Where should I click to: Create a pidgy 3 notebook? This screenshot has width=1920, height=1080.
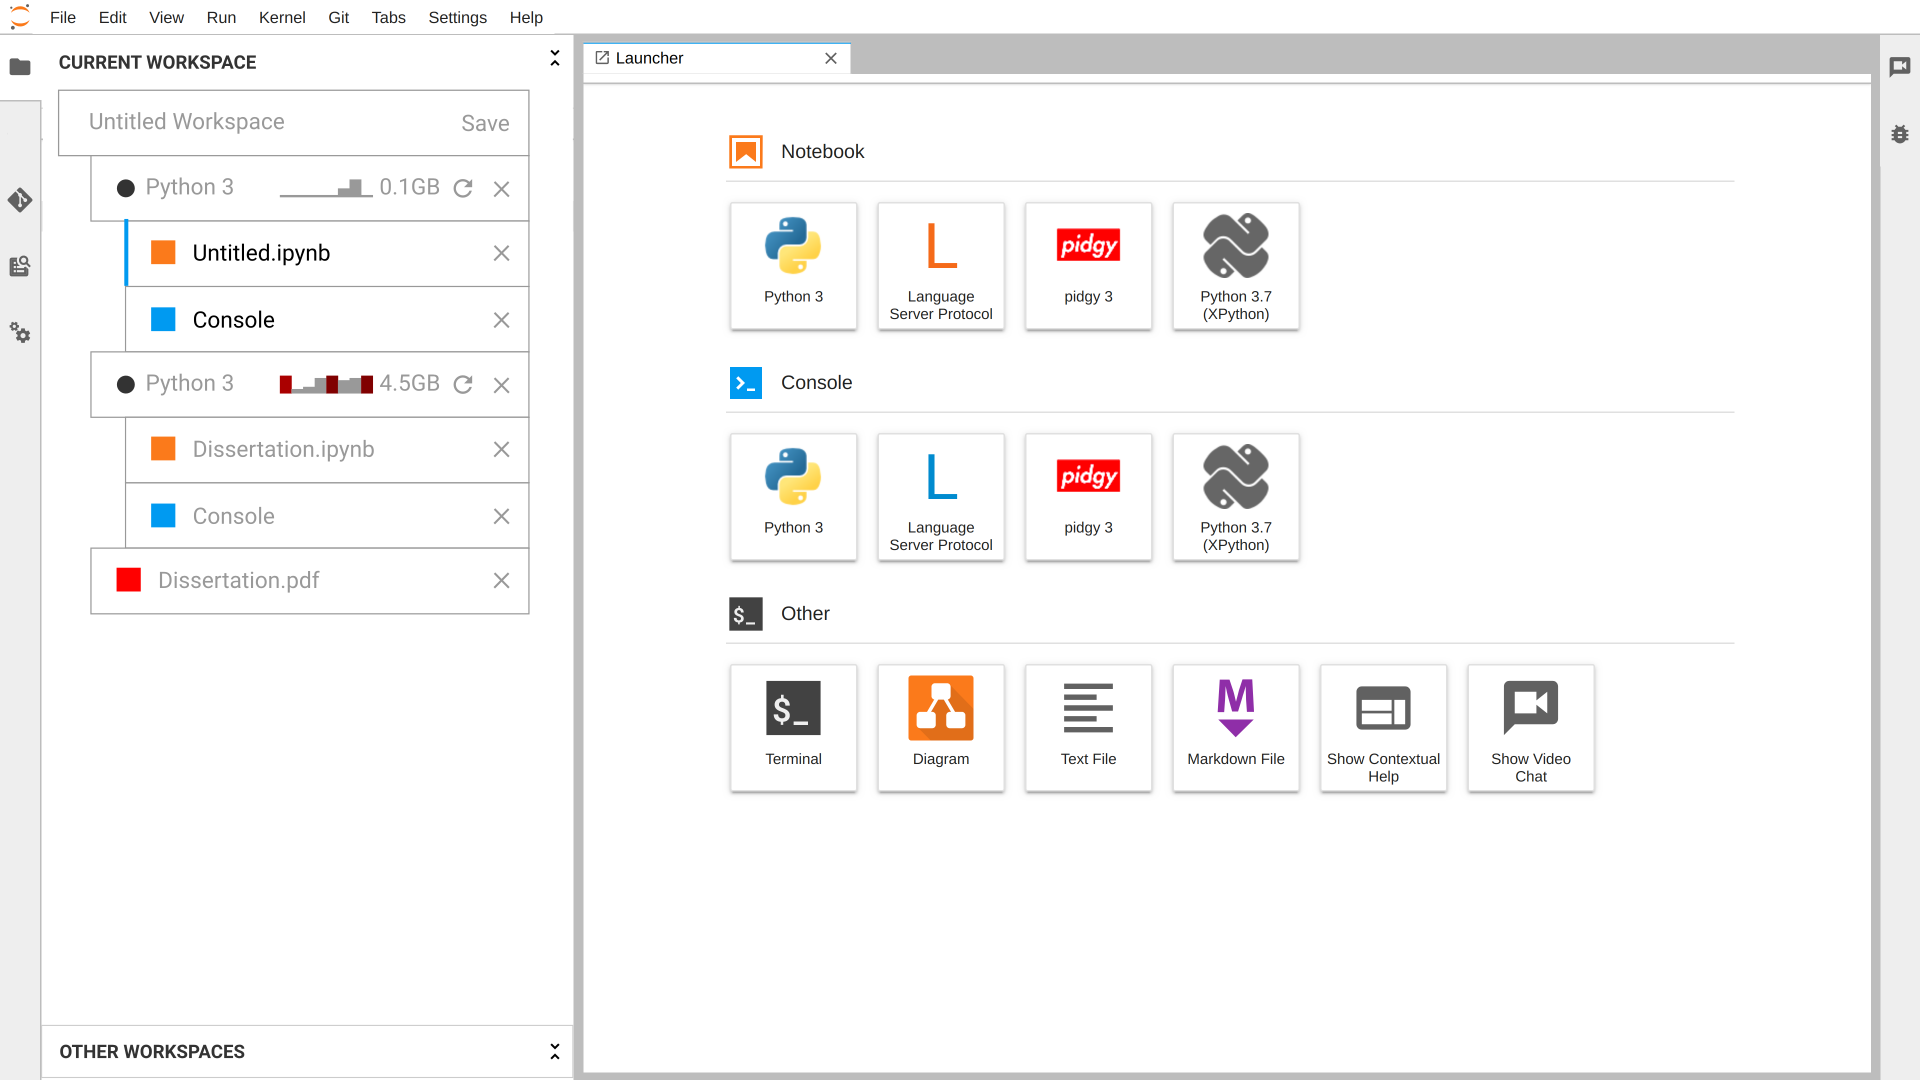[1088, 266]
